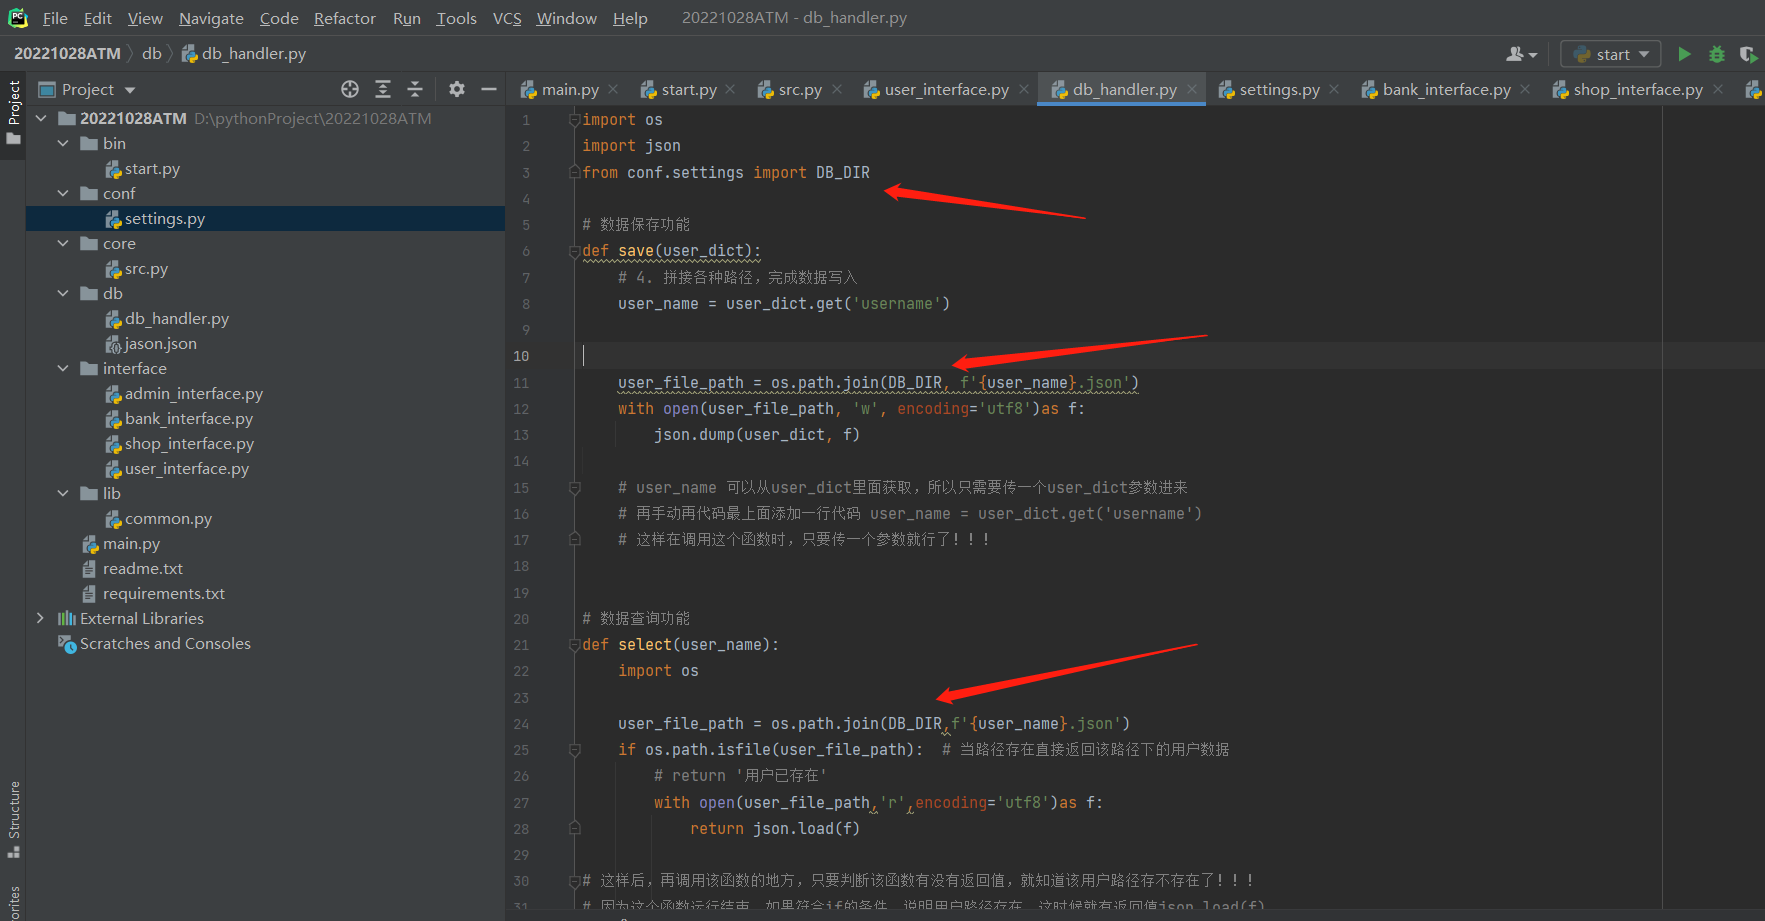
Task: Close the shop_interface.py editor tab
Action: pos(1718,89)
